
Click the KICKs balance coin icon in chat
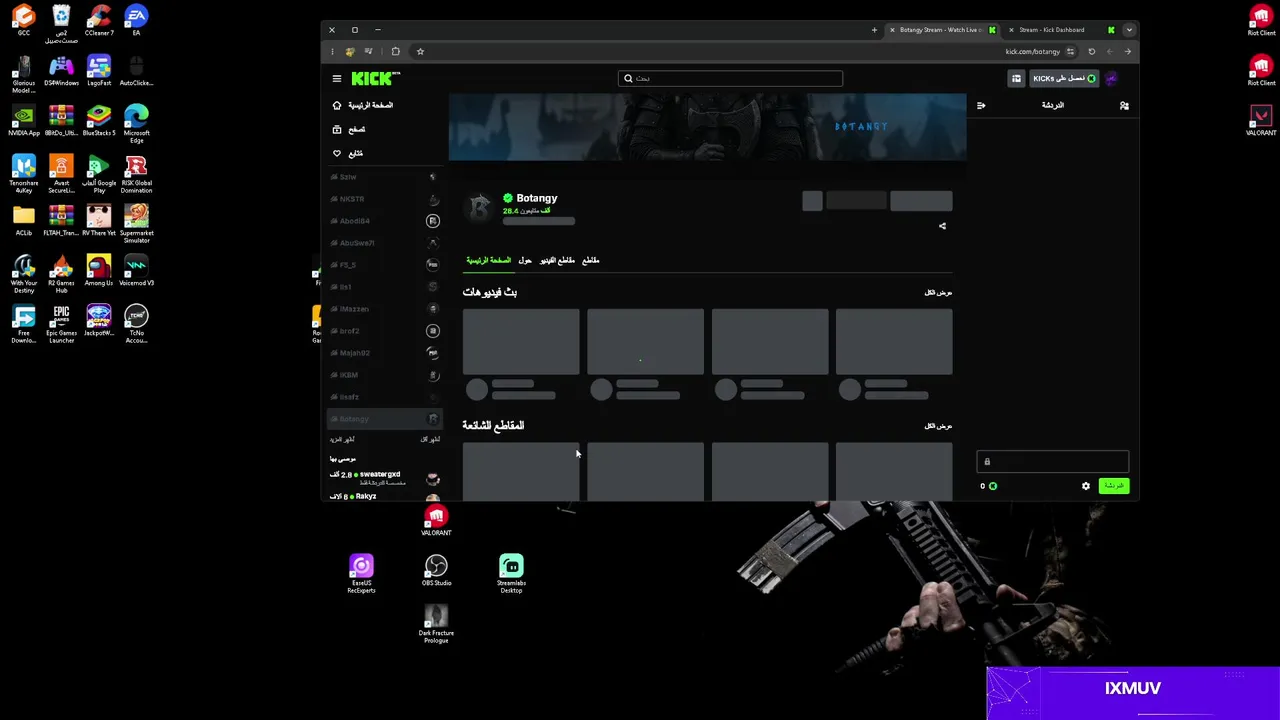pos(993,486)
